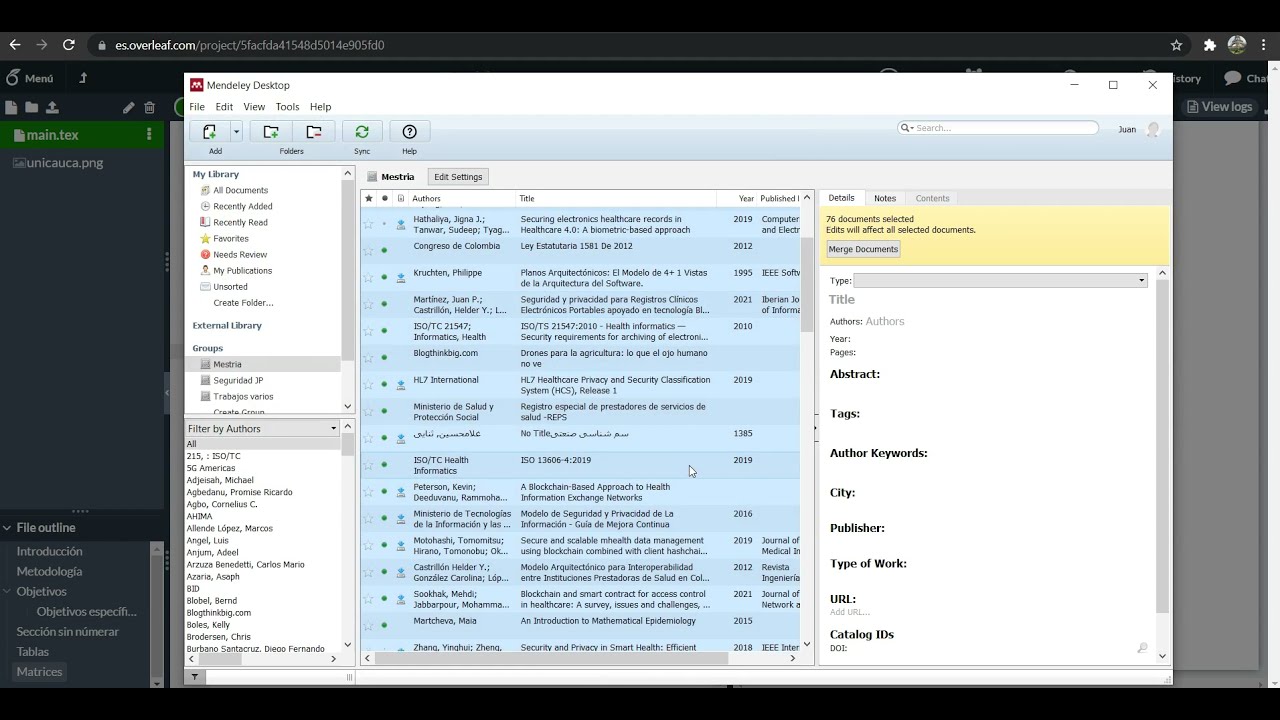Image resolution: width=1280 pixels, height=720 pixels.
Task: Select All Documents in My Library
Action: coord(240,190)
